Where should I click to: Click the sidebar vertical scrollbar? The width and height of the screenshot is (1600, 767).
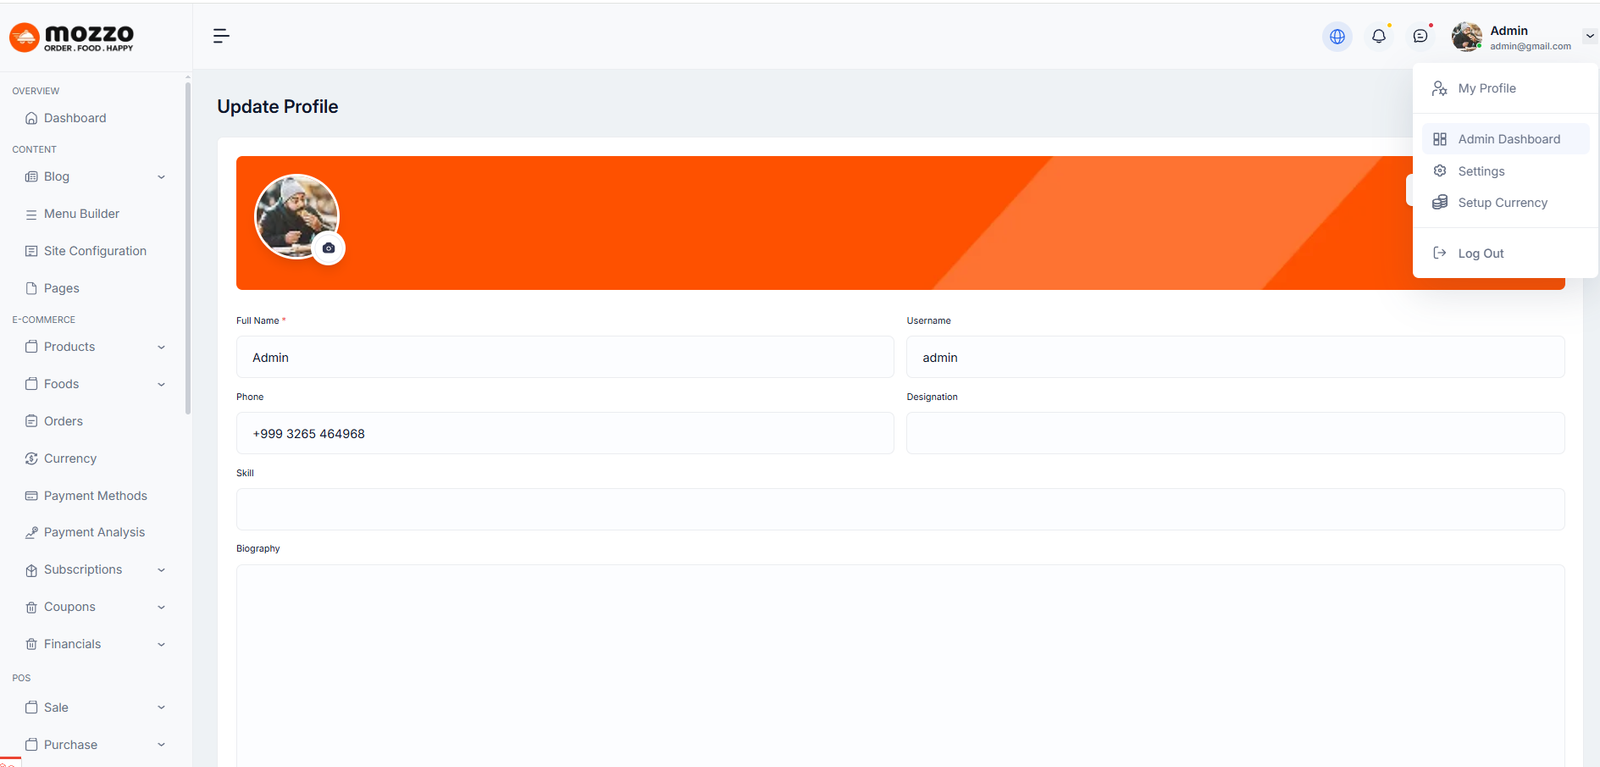click(x=188, y=250)
